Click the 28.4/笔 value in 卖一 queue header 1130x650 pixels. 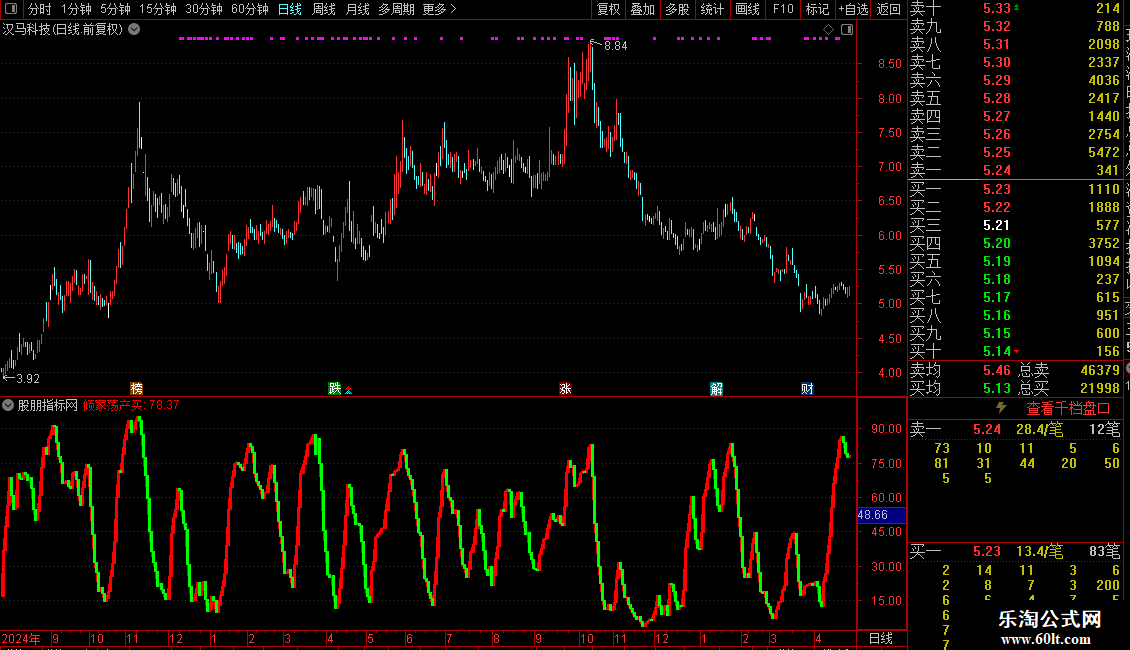(x=1039, y=429)
